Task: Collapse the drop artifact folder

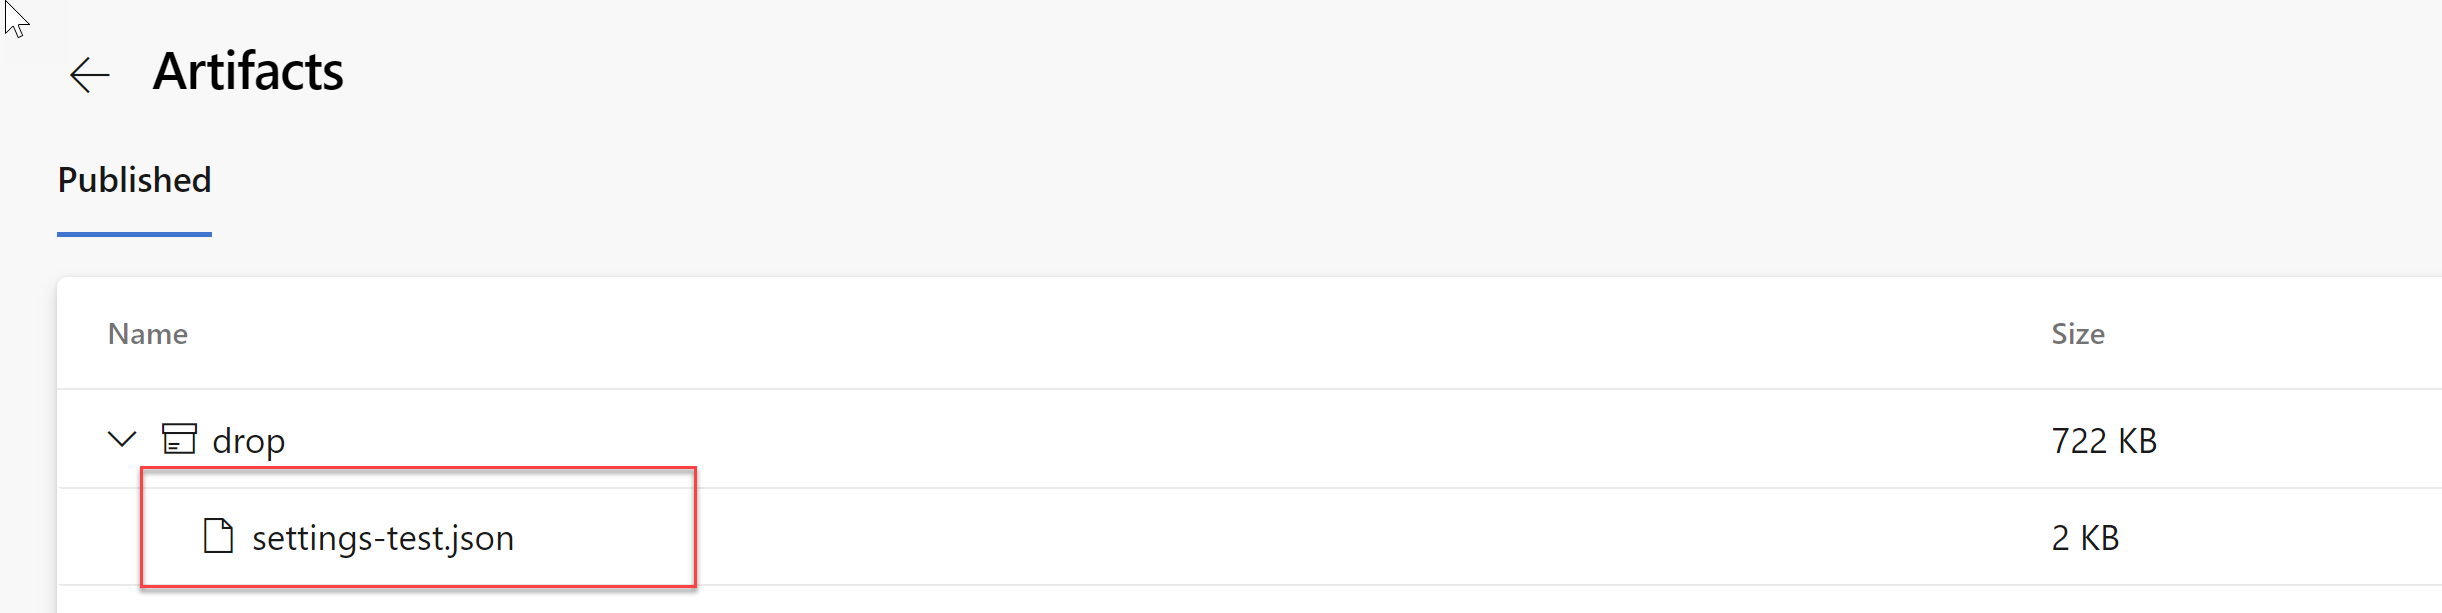Action: click(x=122, y=439)
